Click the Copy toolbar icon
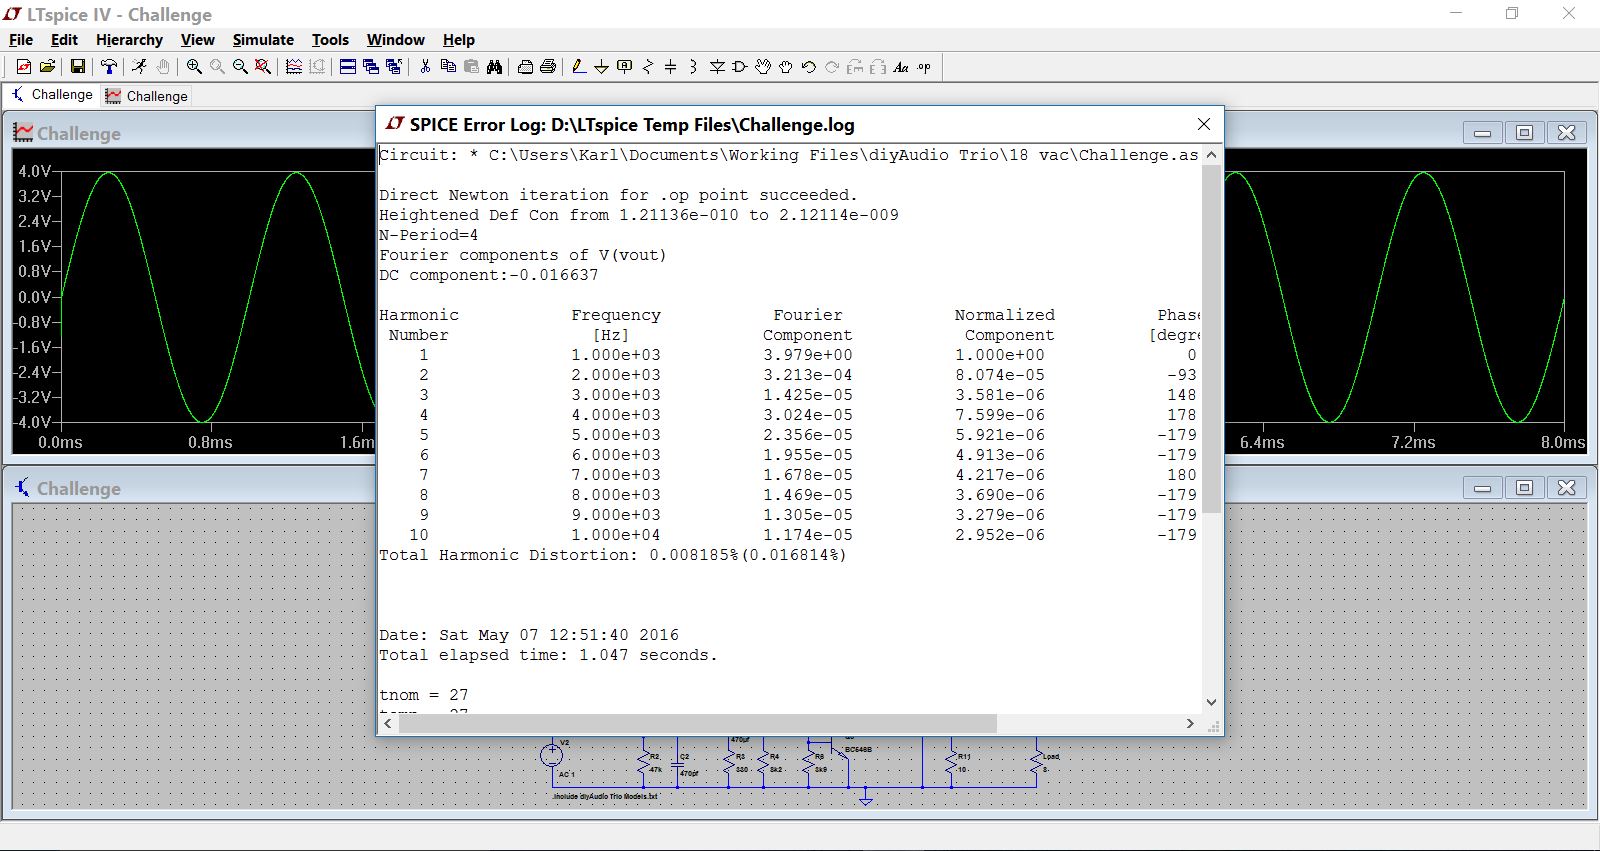 click(x=448, y=67)
